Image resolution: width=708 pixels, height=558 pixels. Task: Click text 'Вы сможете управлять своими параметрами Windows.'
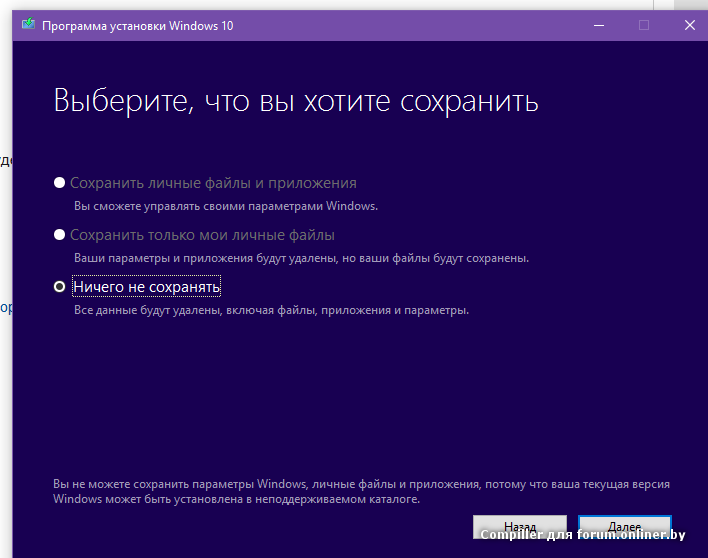click(226, 206)
